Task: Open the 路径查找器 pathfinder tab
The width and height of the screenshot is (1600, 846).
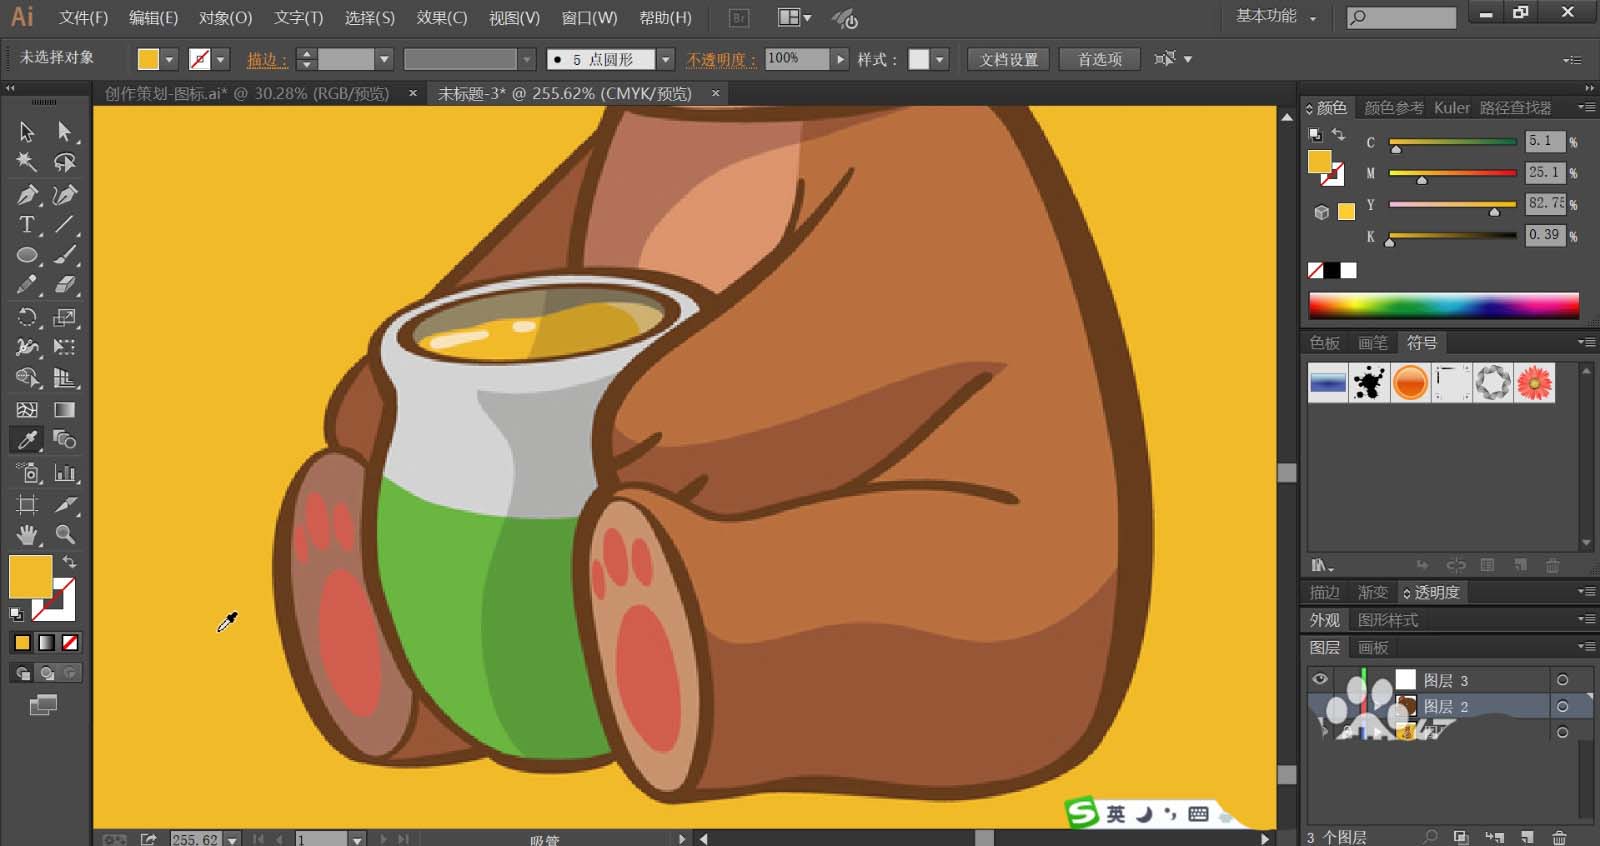Action: click(x=1515, y=107)
